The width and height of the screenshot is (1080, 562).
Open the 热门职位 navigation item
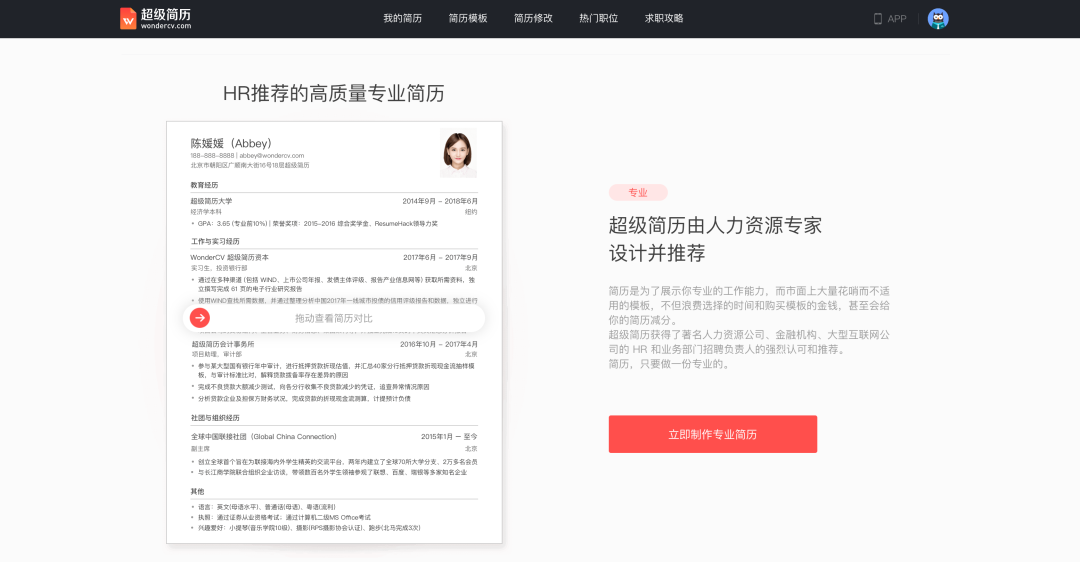point(598,18)
